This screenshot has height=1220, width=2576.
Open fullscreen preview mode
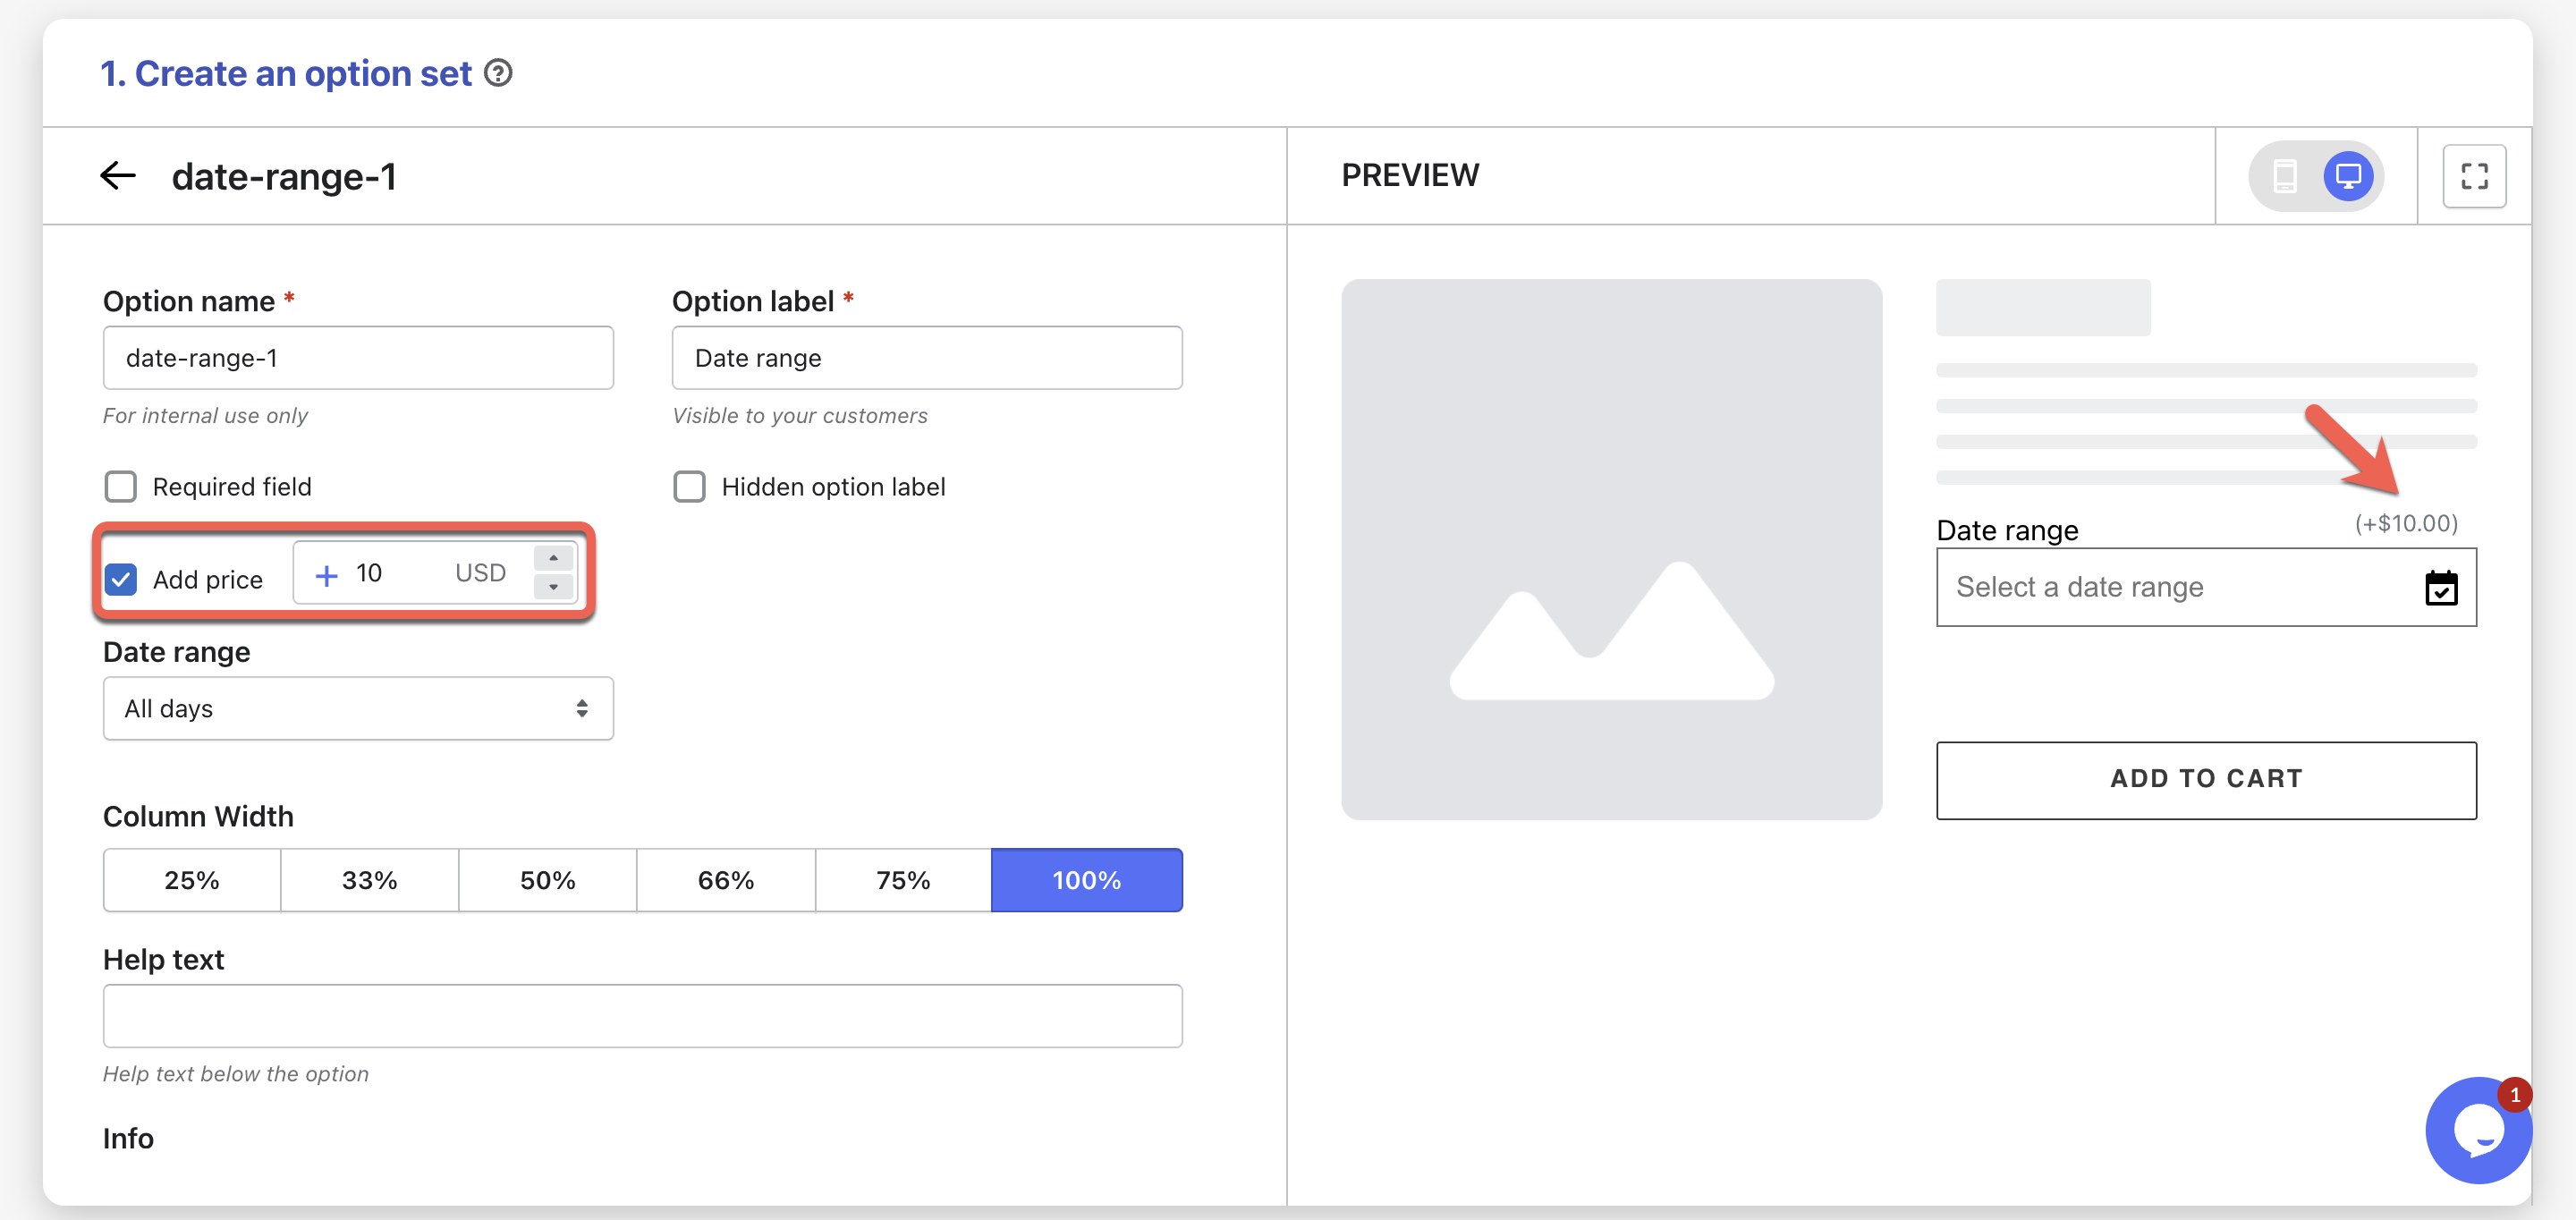pos(2473,176)
